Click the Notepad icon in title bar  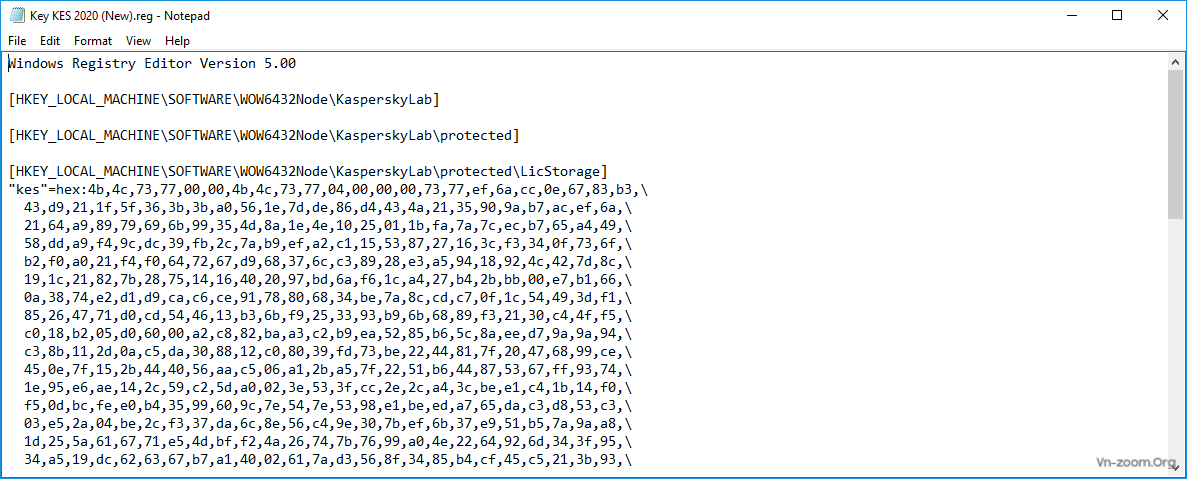pyautogui.click(x=17, y=15)
